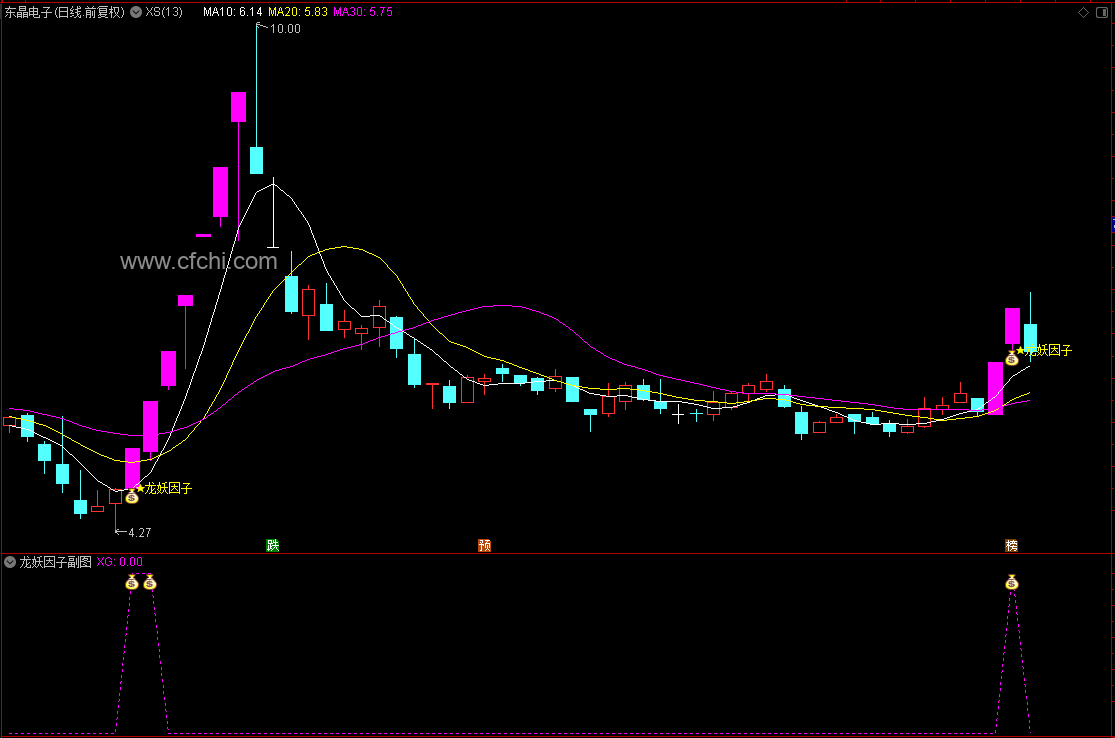Click the first yellow ★龙妖因子 label at bottom left
The height and width of the screenshot is (738, 1115).
click(x=164, y=488)
